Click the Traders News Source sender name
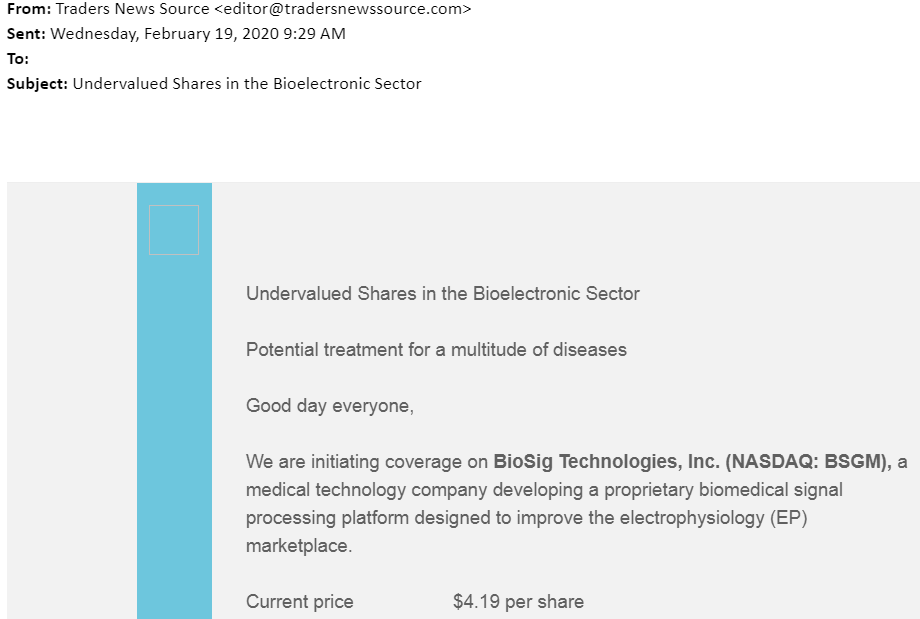920x619 pixels. coord(133,9)
